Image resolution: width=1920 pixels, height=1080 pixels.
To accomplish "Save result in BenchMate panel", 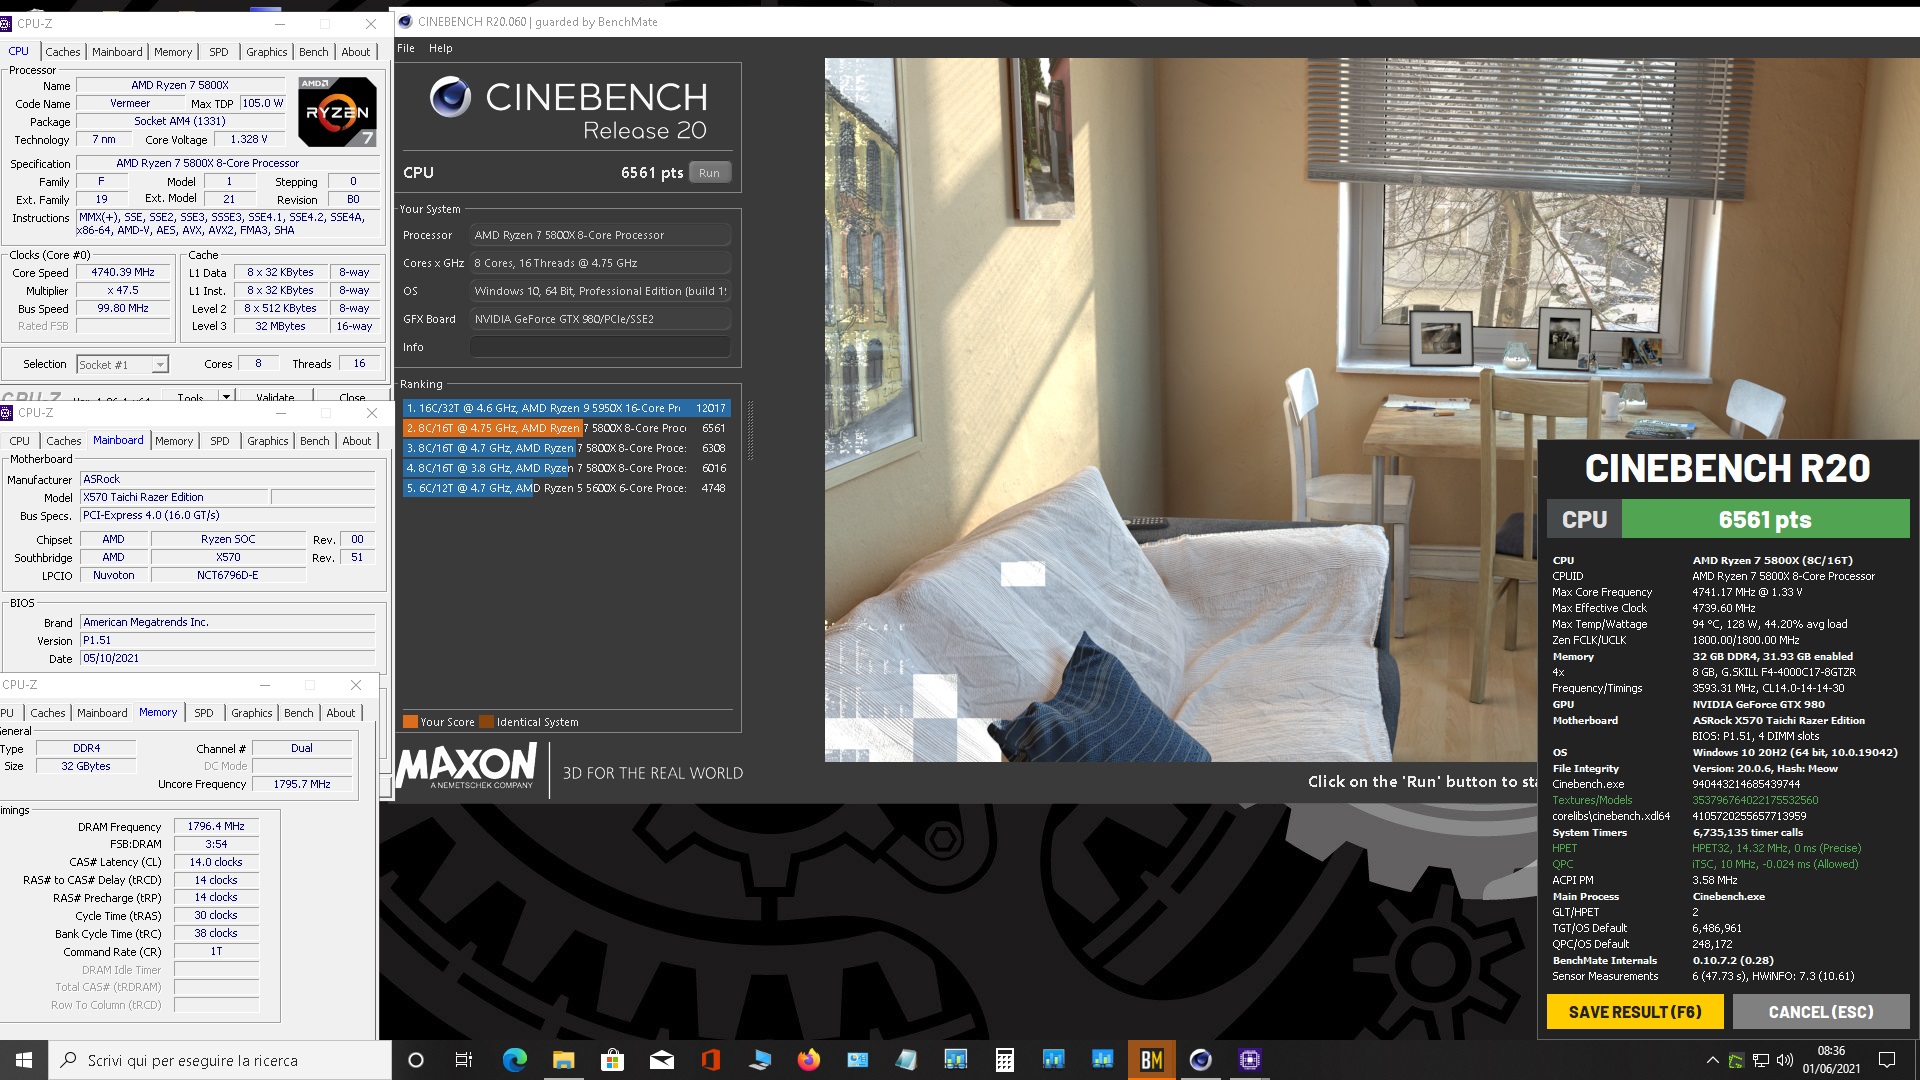I will pos(1635,1012).
